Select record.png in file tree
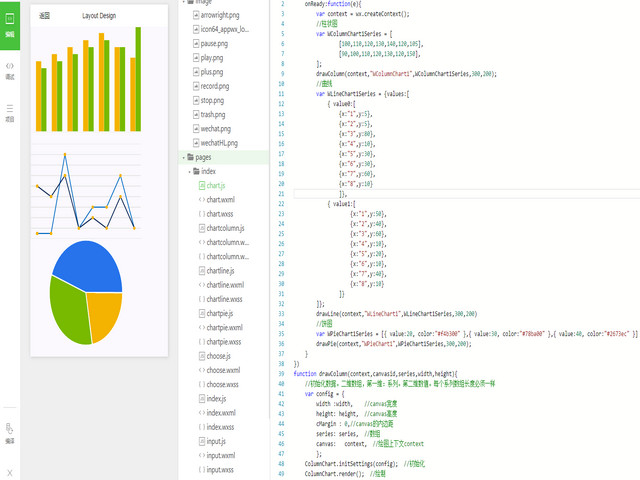 (211, 86)
